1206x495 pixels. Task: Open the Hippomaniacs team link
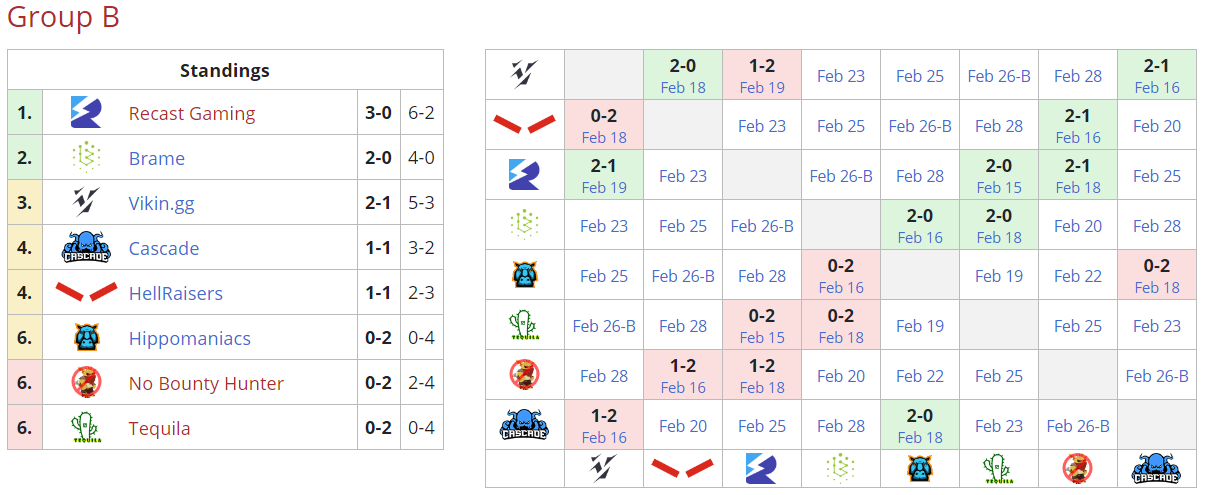(190, 339)
